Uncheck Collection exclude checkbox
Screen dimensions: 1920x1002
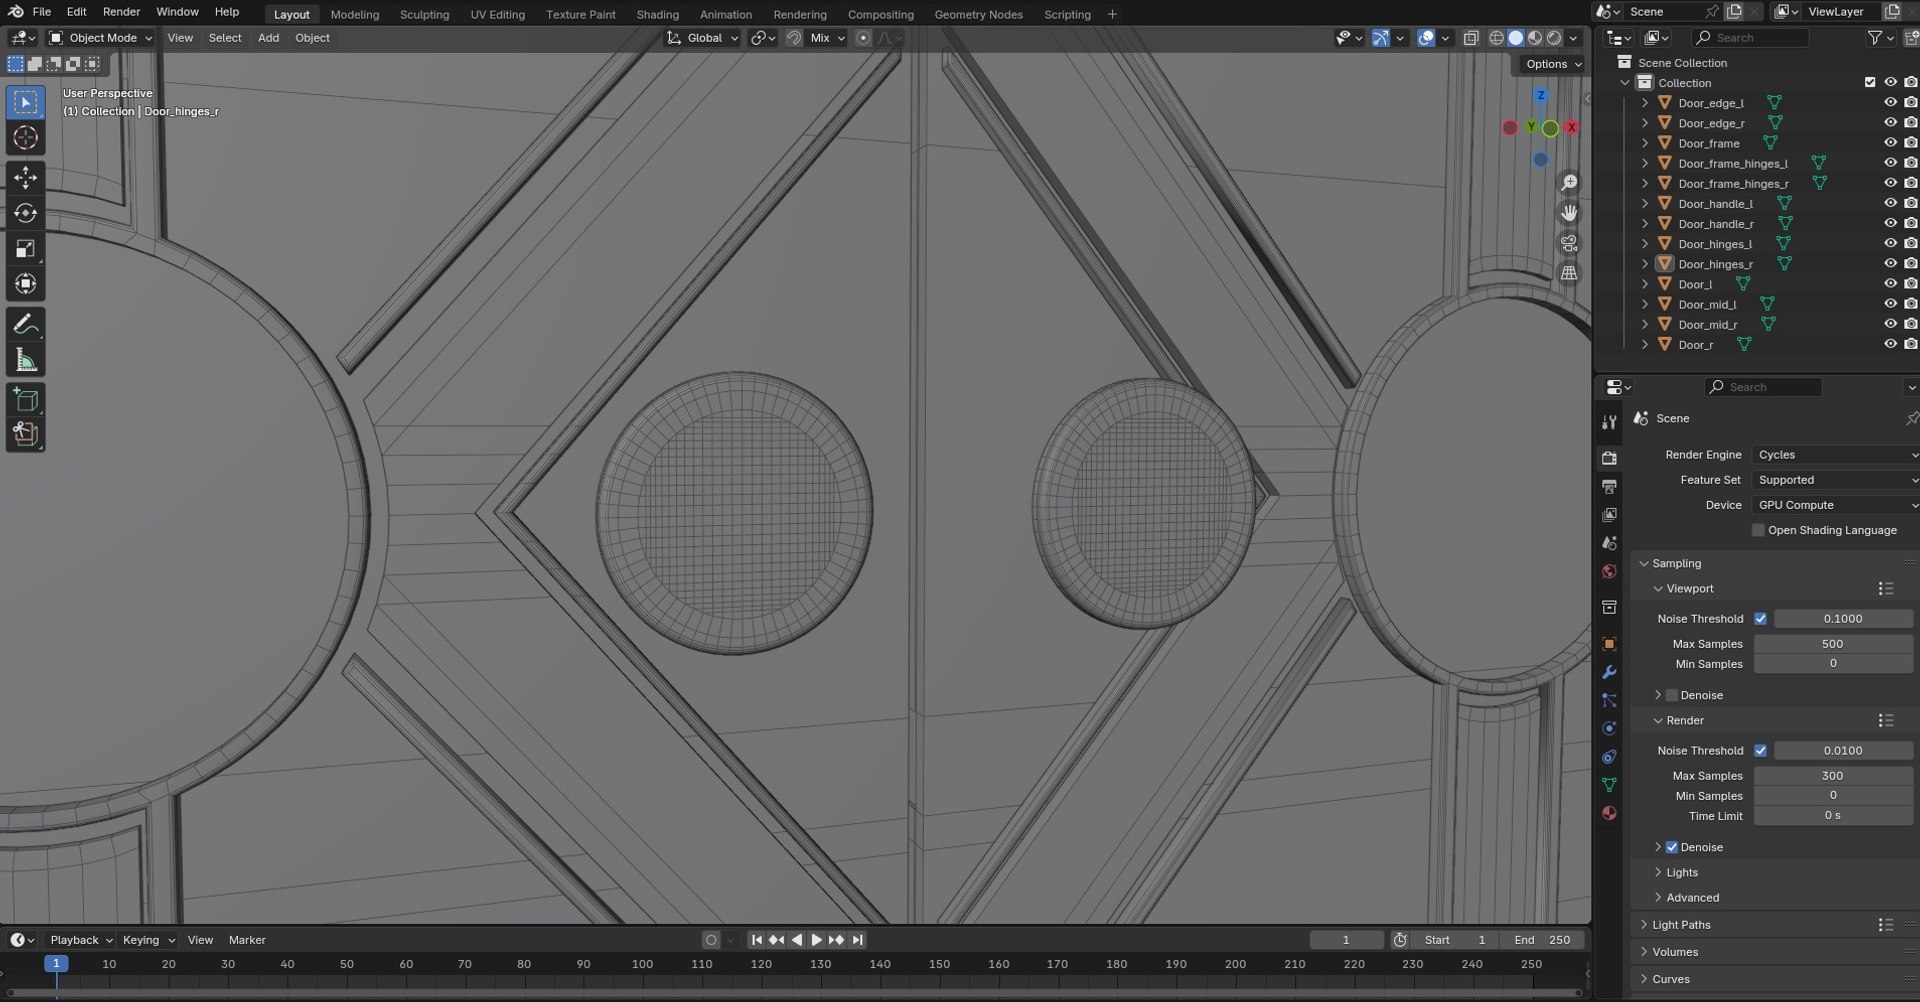coord(1870,83)
